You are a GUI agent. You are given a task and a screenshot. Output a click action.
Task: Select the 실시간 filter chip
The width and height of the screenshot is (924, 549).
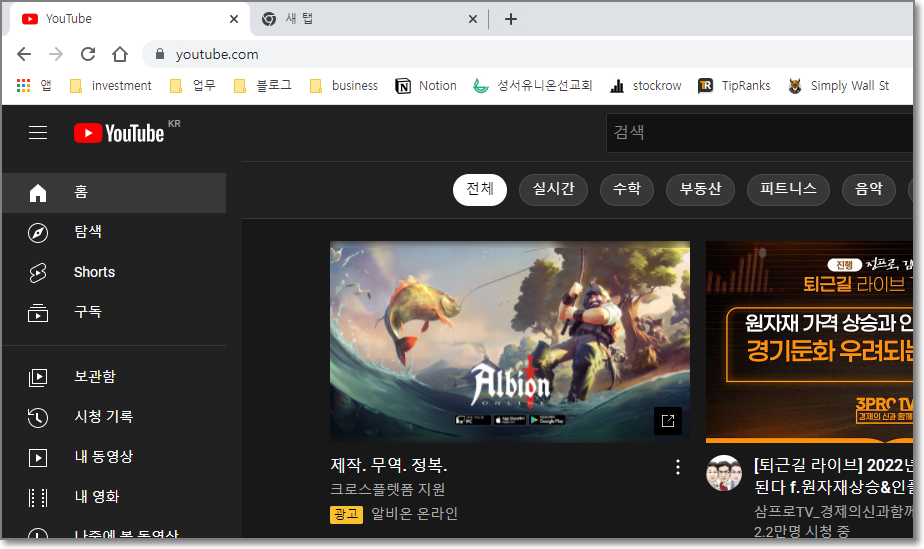pyautogui.click(x=553, y=190)
